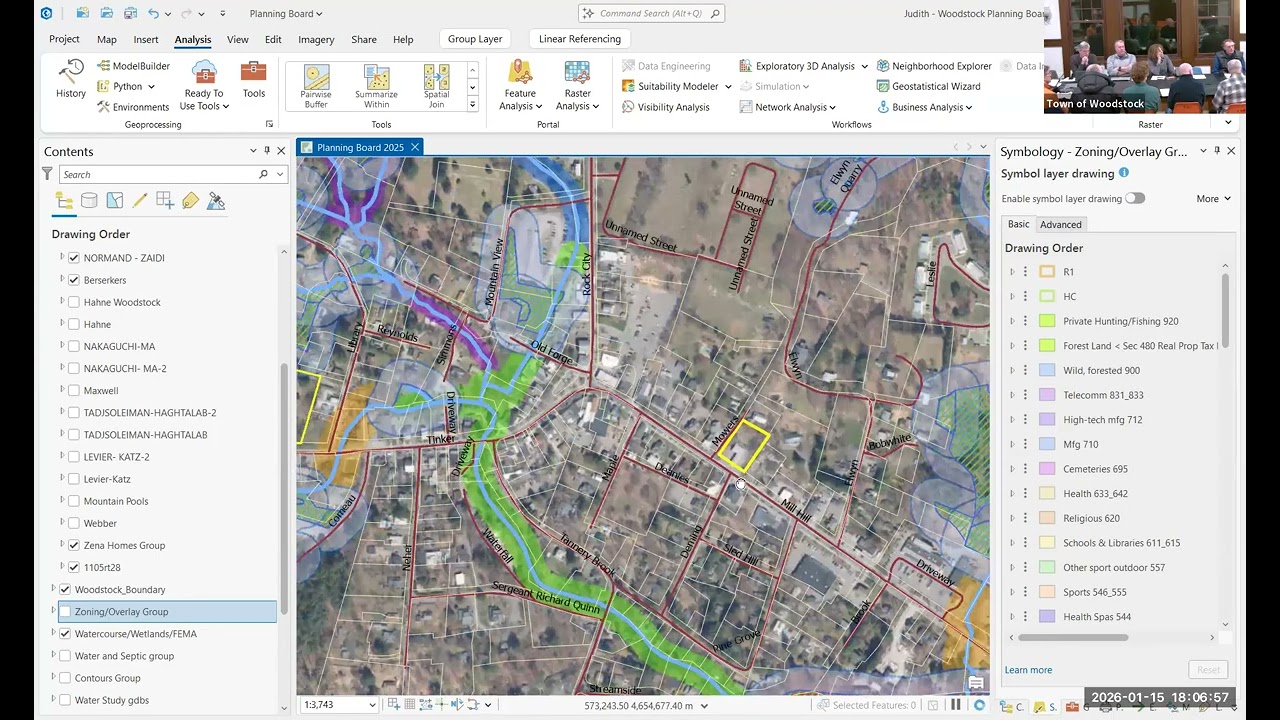Open Neighborhood Explorer
The width and height of the screenshot is (1280, 720).
tap(934, 66)
